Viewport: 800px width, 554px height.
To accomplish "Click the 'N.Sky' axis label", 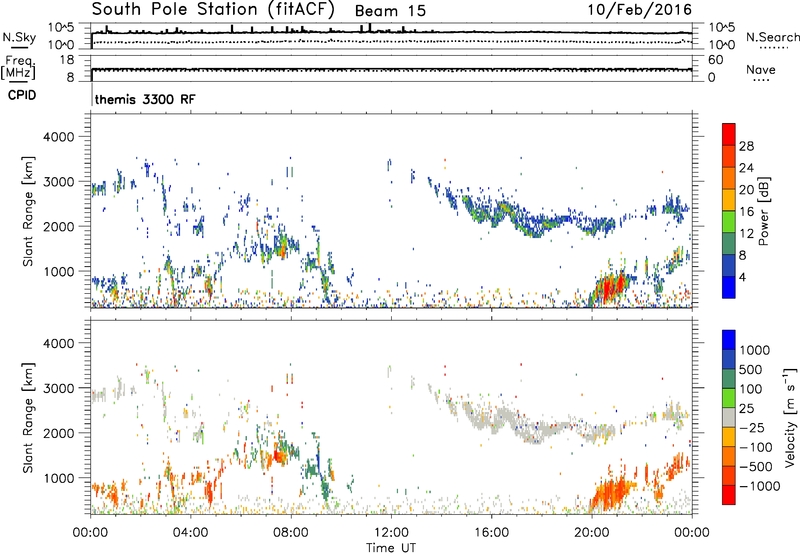I will click(x=19, y=37).
